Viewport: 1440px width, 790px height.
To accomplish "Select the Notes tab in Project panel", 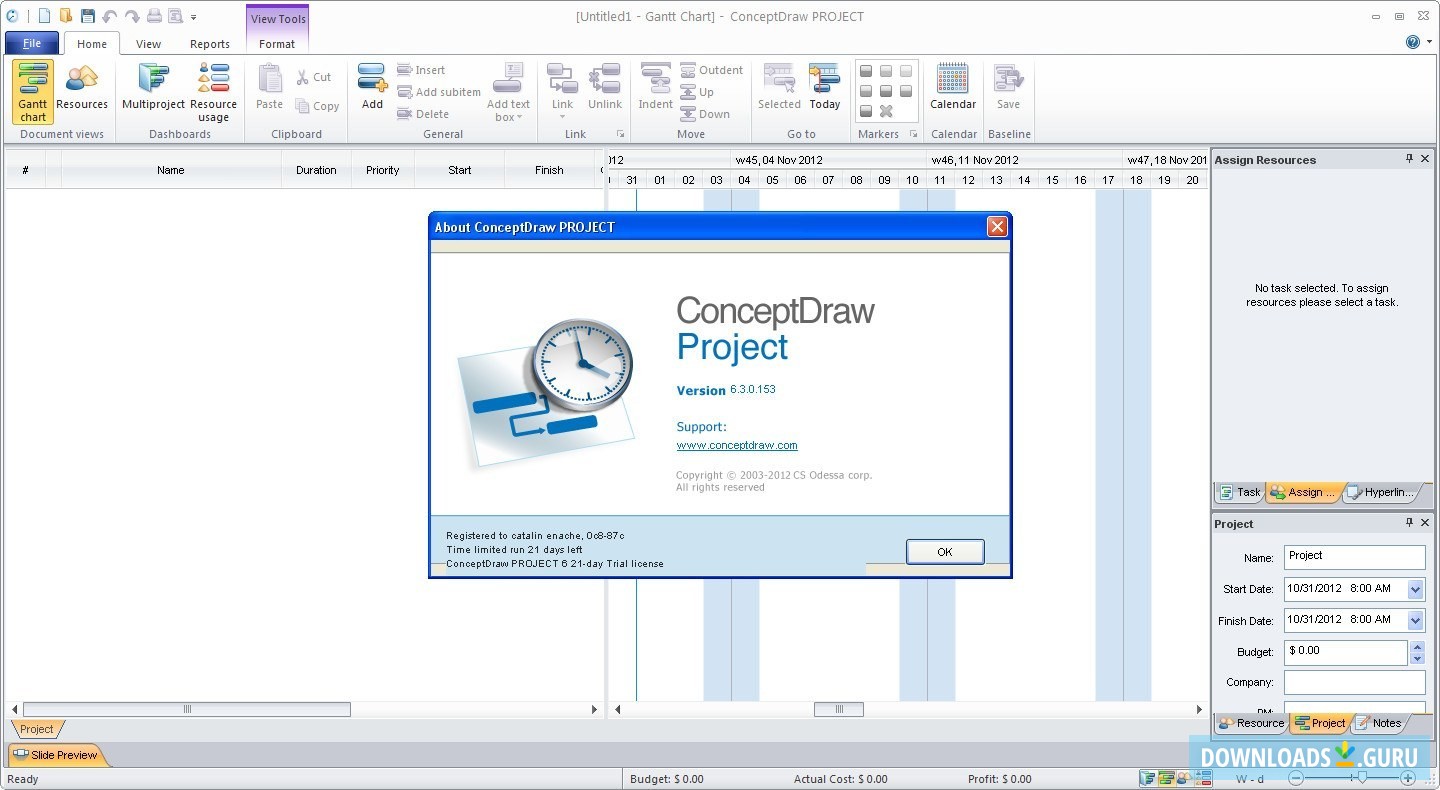I will [x=1378, y=723].
